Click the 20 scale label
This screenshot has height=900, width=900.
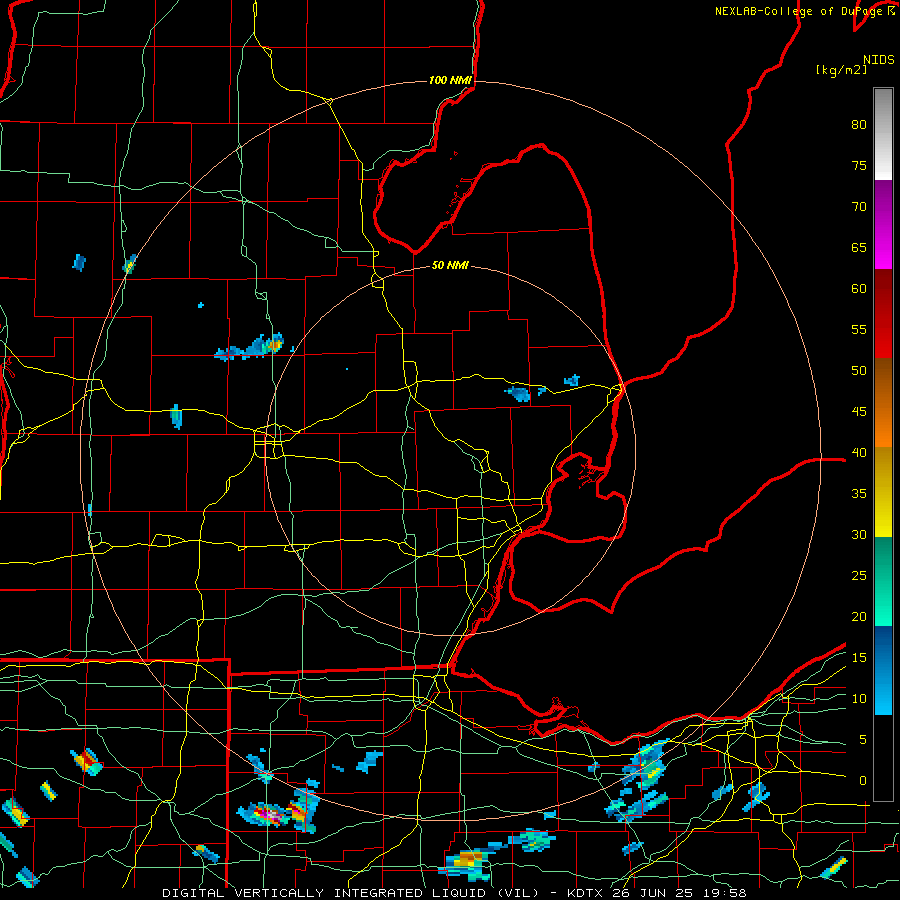(859, 616)
